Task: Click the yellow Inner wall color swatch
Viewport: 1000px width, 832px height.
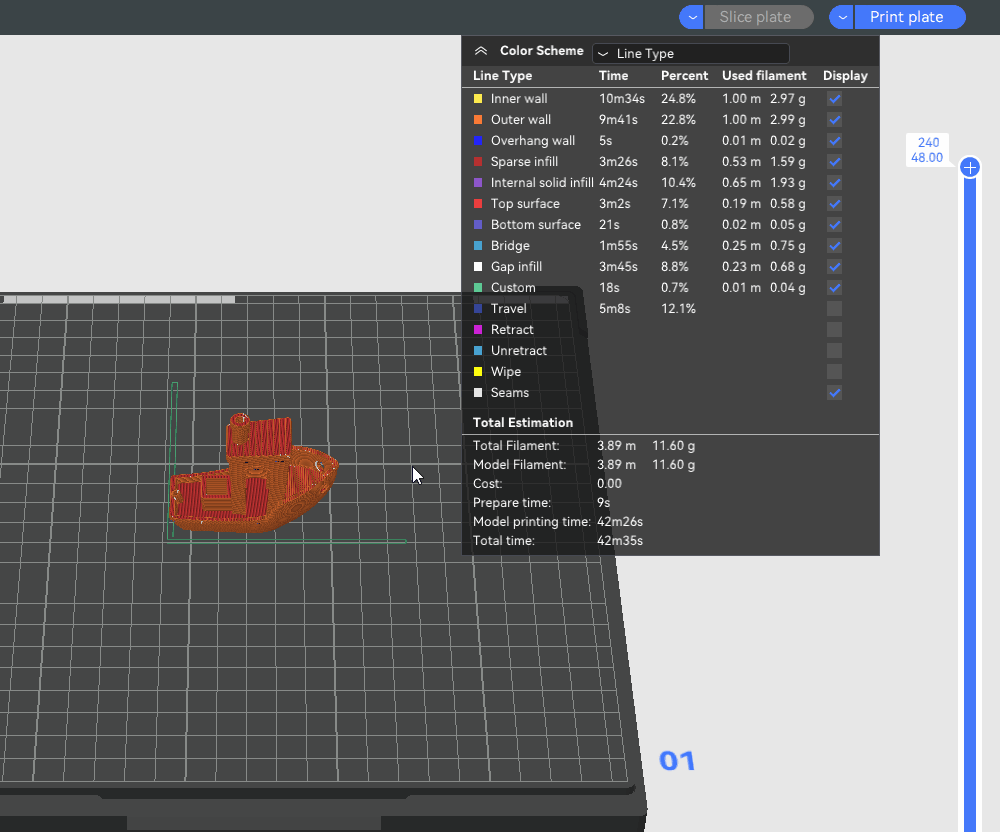Action: click(478, 99)
